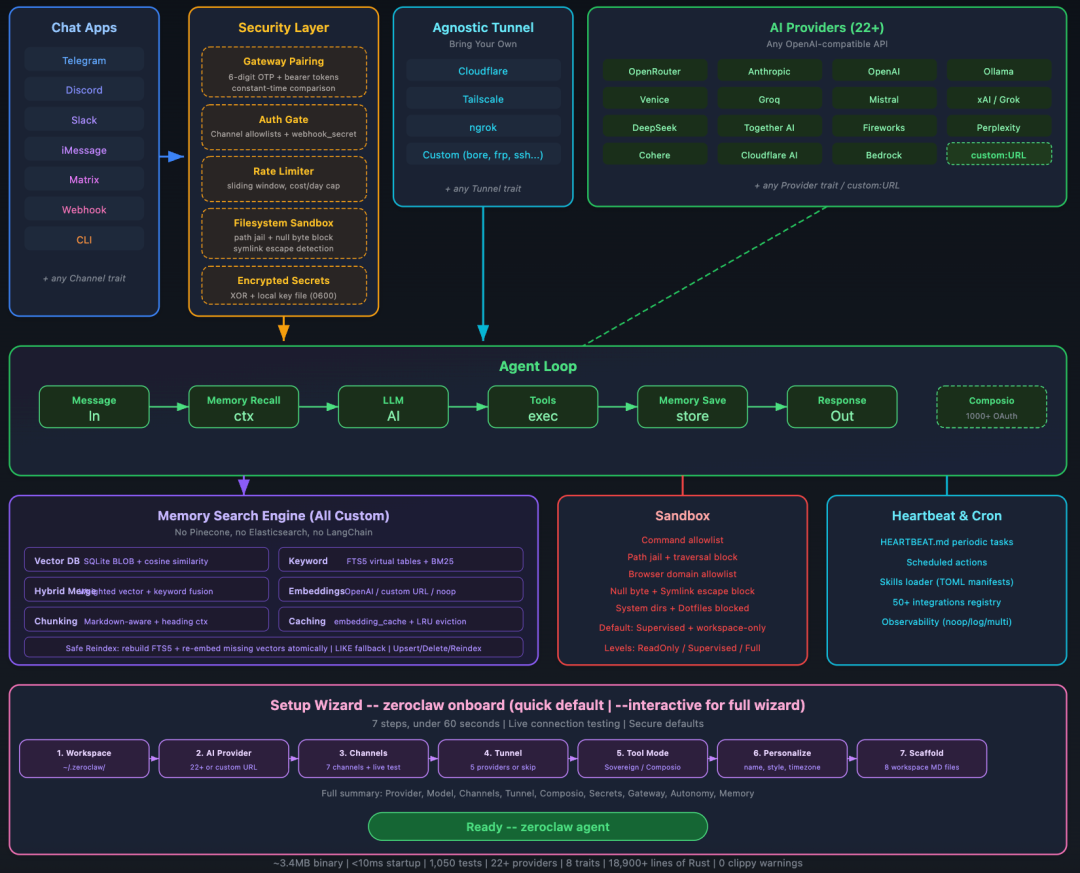Click the Matrix channel entry
This screenshot has height=873, width=1080.
(84, 180)
